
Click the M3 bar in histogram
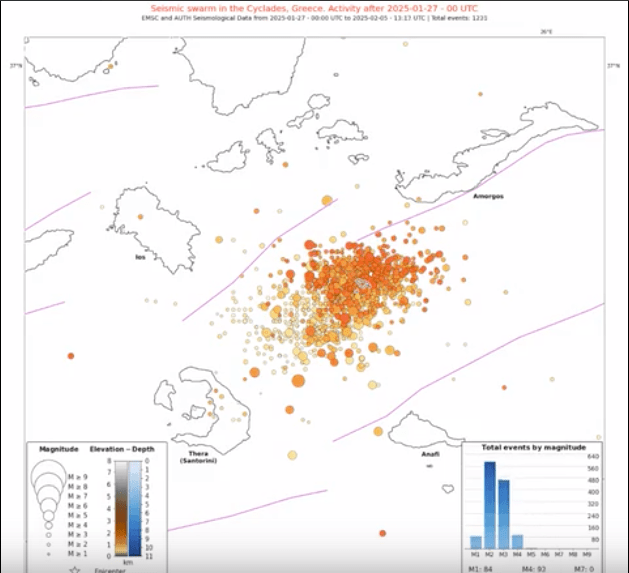504,514
